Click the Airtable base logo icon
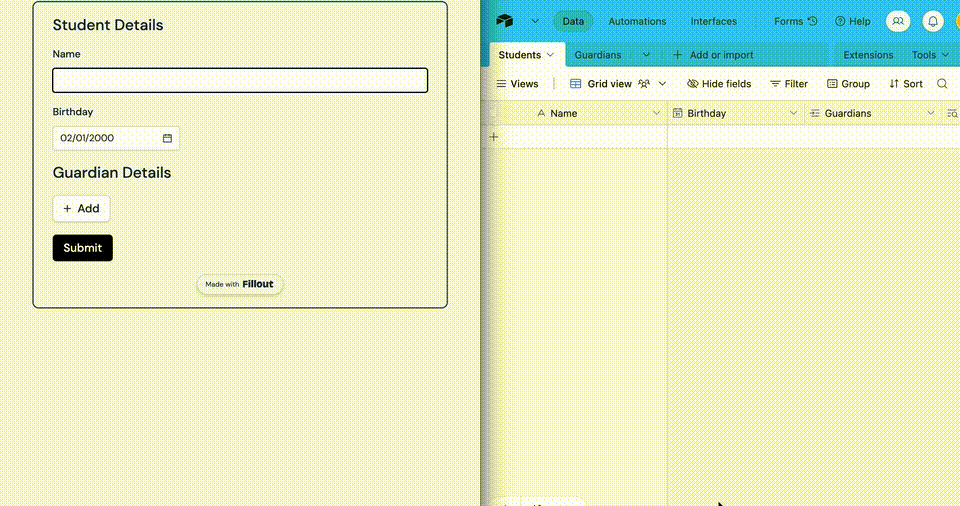The width and height of the screenshot is (960, 506). [x=504, y=21]
